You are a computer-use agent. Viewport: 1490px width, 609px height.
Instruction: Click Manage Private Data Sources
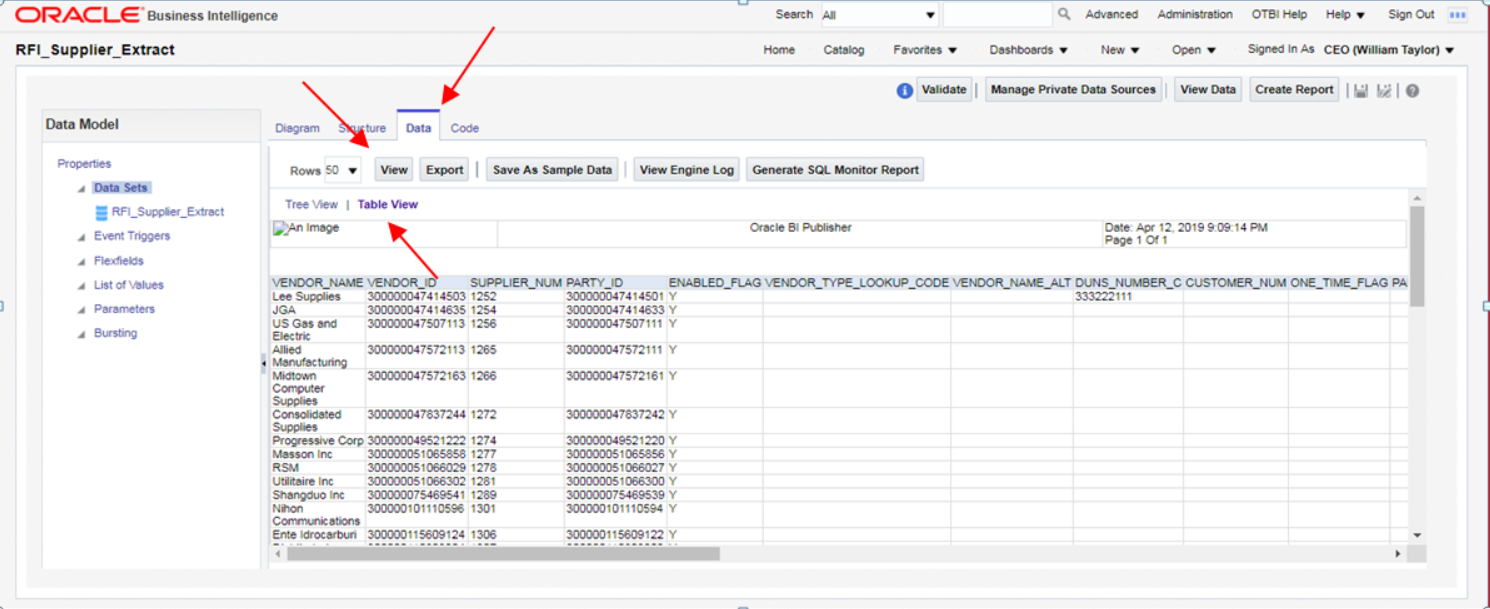pyautogui.click(x=1073, y=90)
